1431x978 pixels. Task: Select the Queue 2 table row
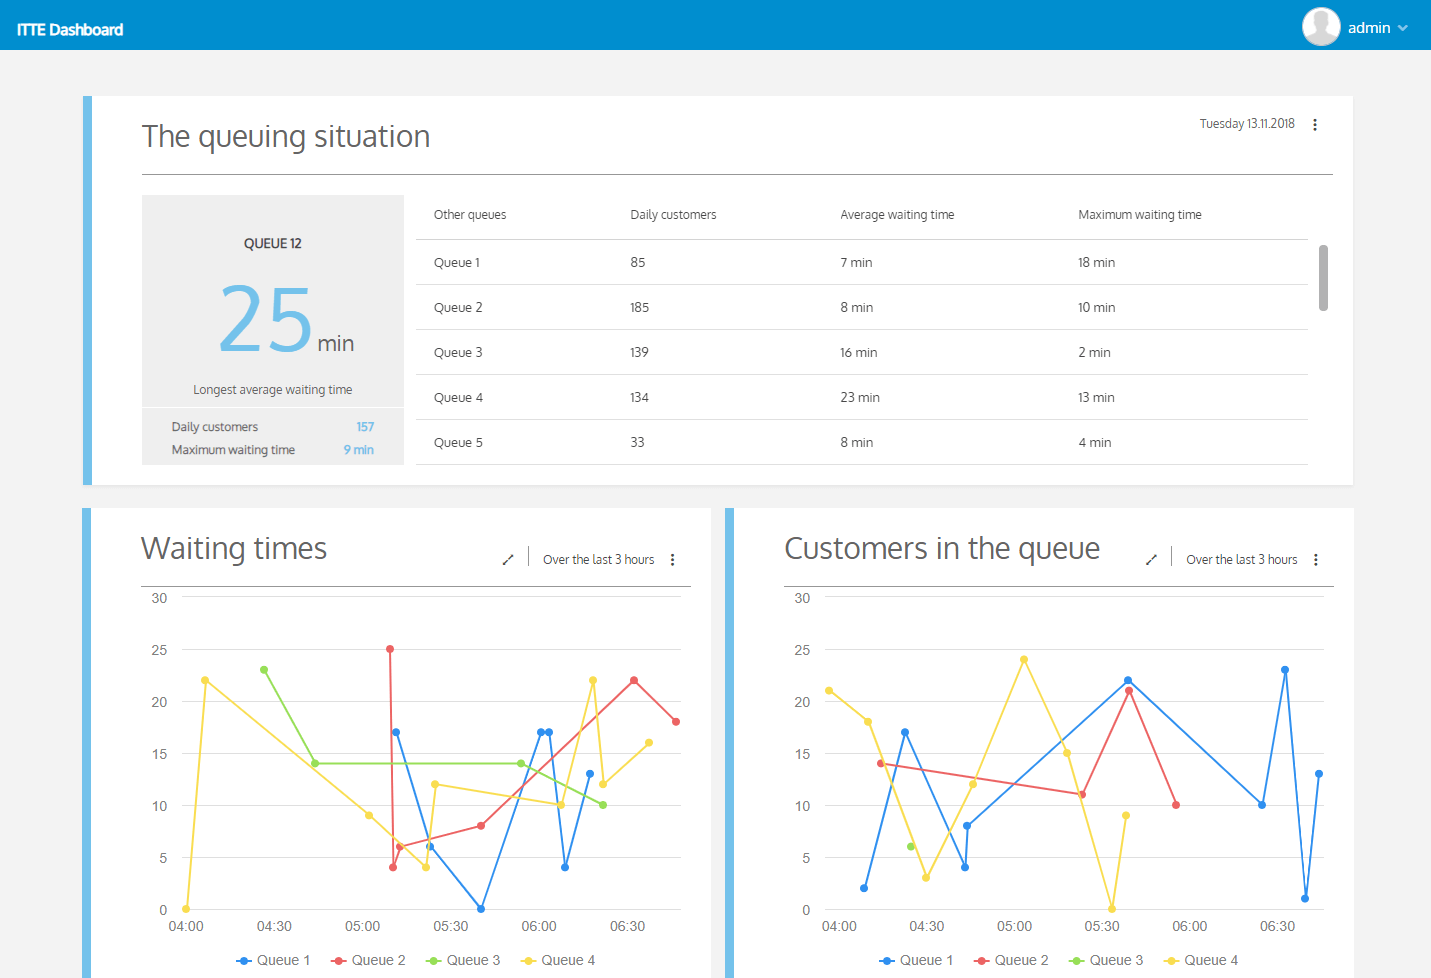(x=862, y=307)
